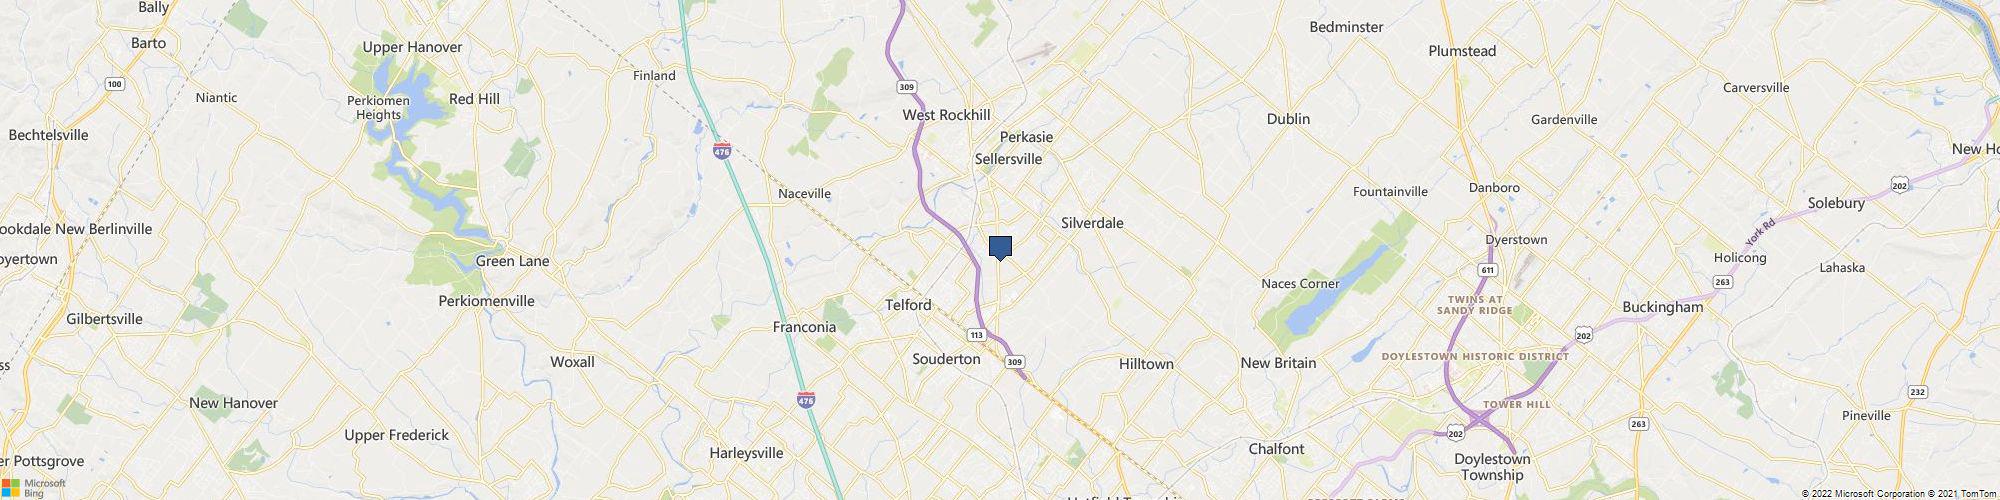Image resolution: width=2000 pixels, height=500 pixels.
Task: Click the Green Lane town label
Action: [512, 261]
